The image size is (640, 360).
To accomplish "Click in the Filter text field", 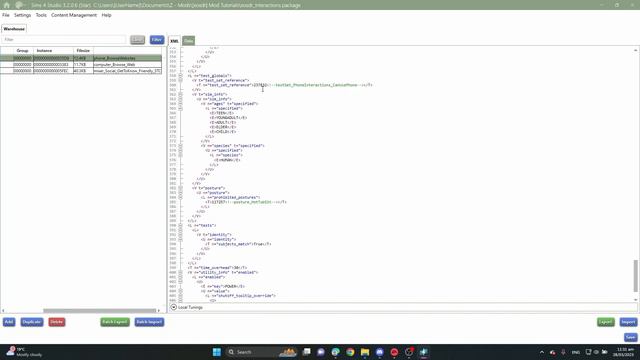I will click(x=64, y=40).
